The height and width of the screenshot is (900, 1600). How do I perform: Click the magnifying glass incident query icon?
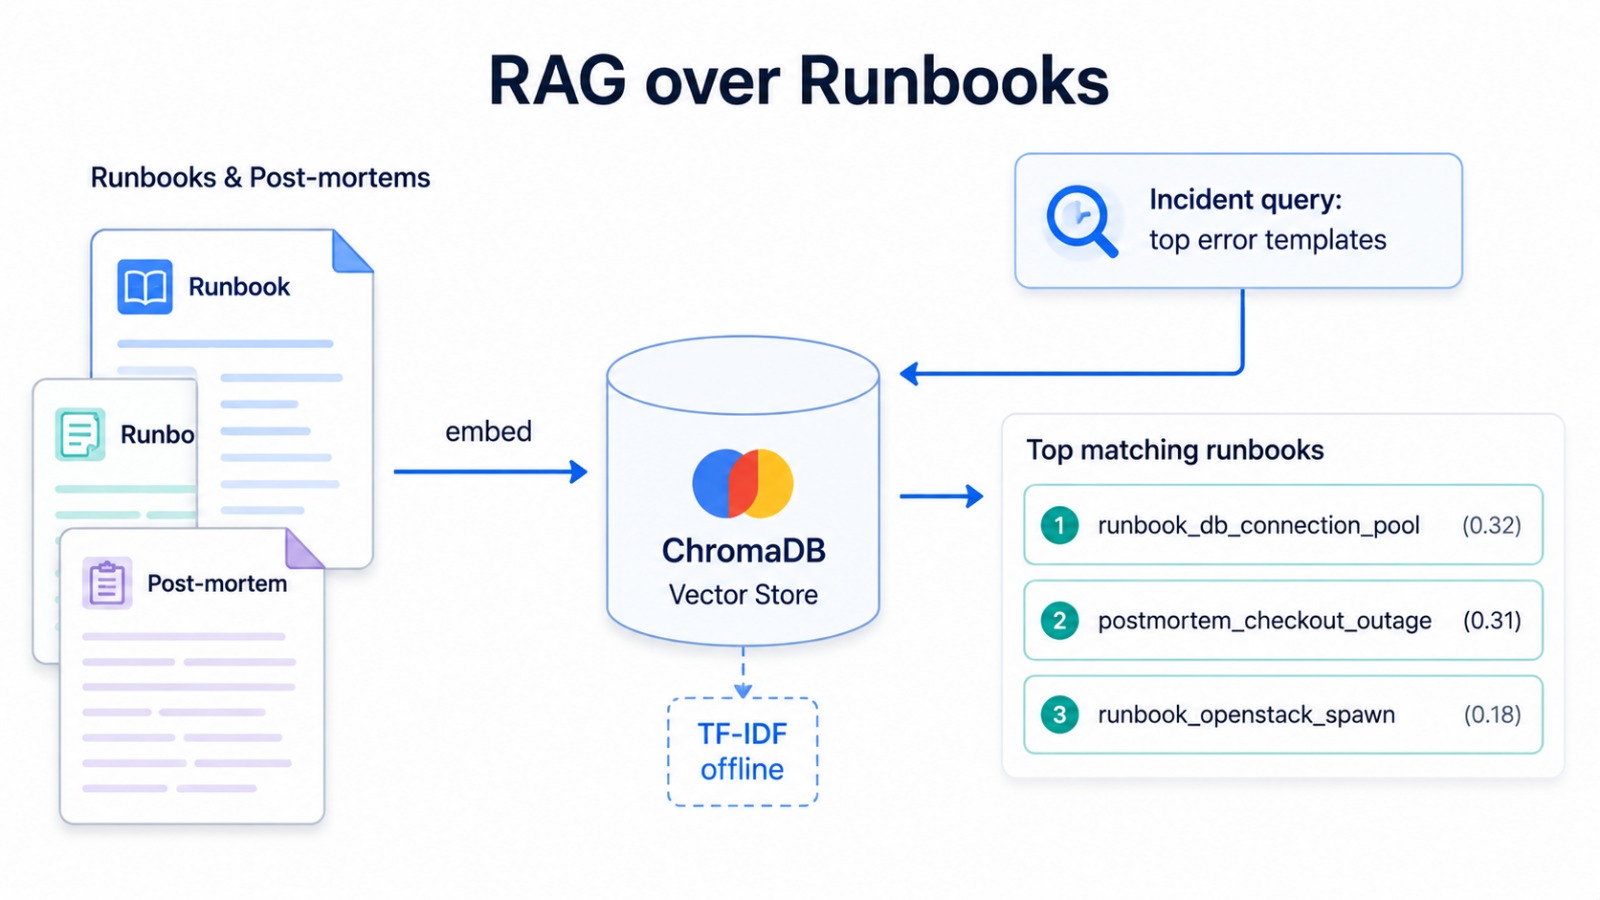[1081, 221]
